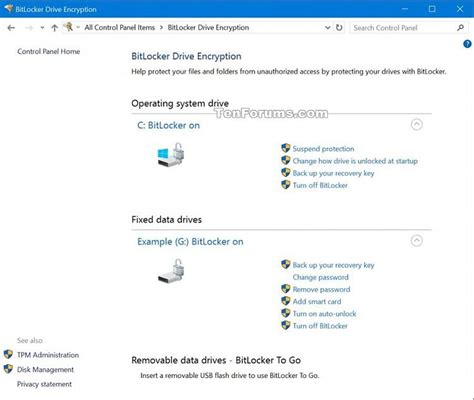Click Add smart card link

click(x=317, y=302)
